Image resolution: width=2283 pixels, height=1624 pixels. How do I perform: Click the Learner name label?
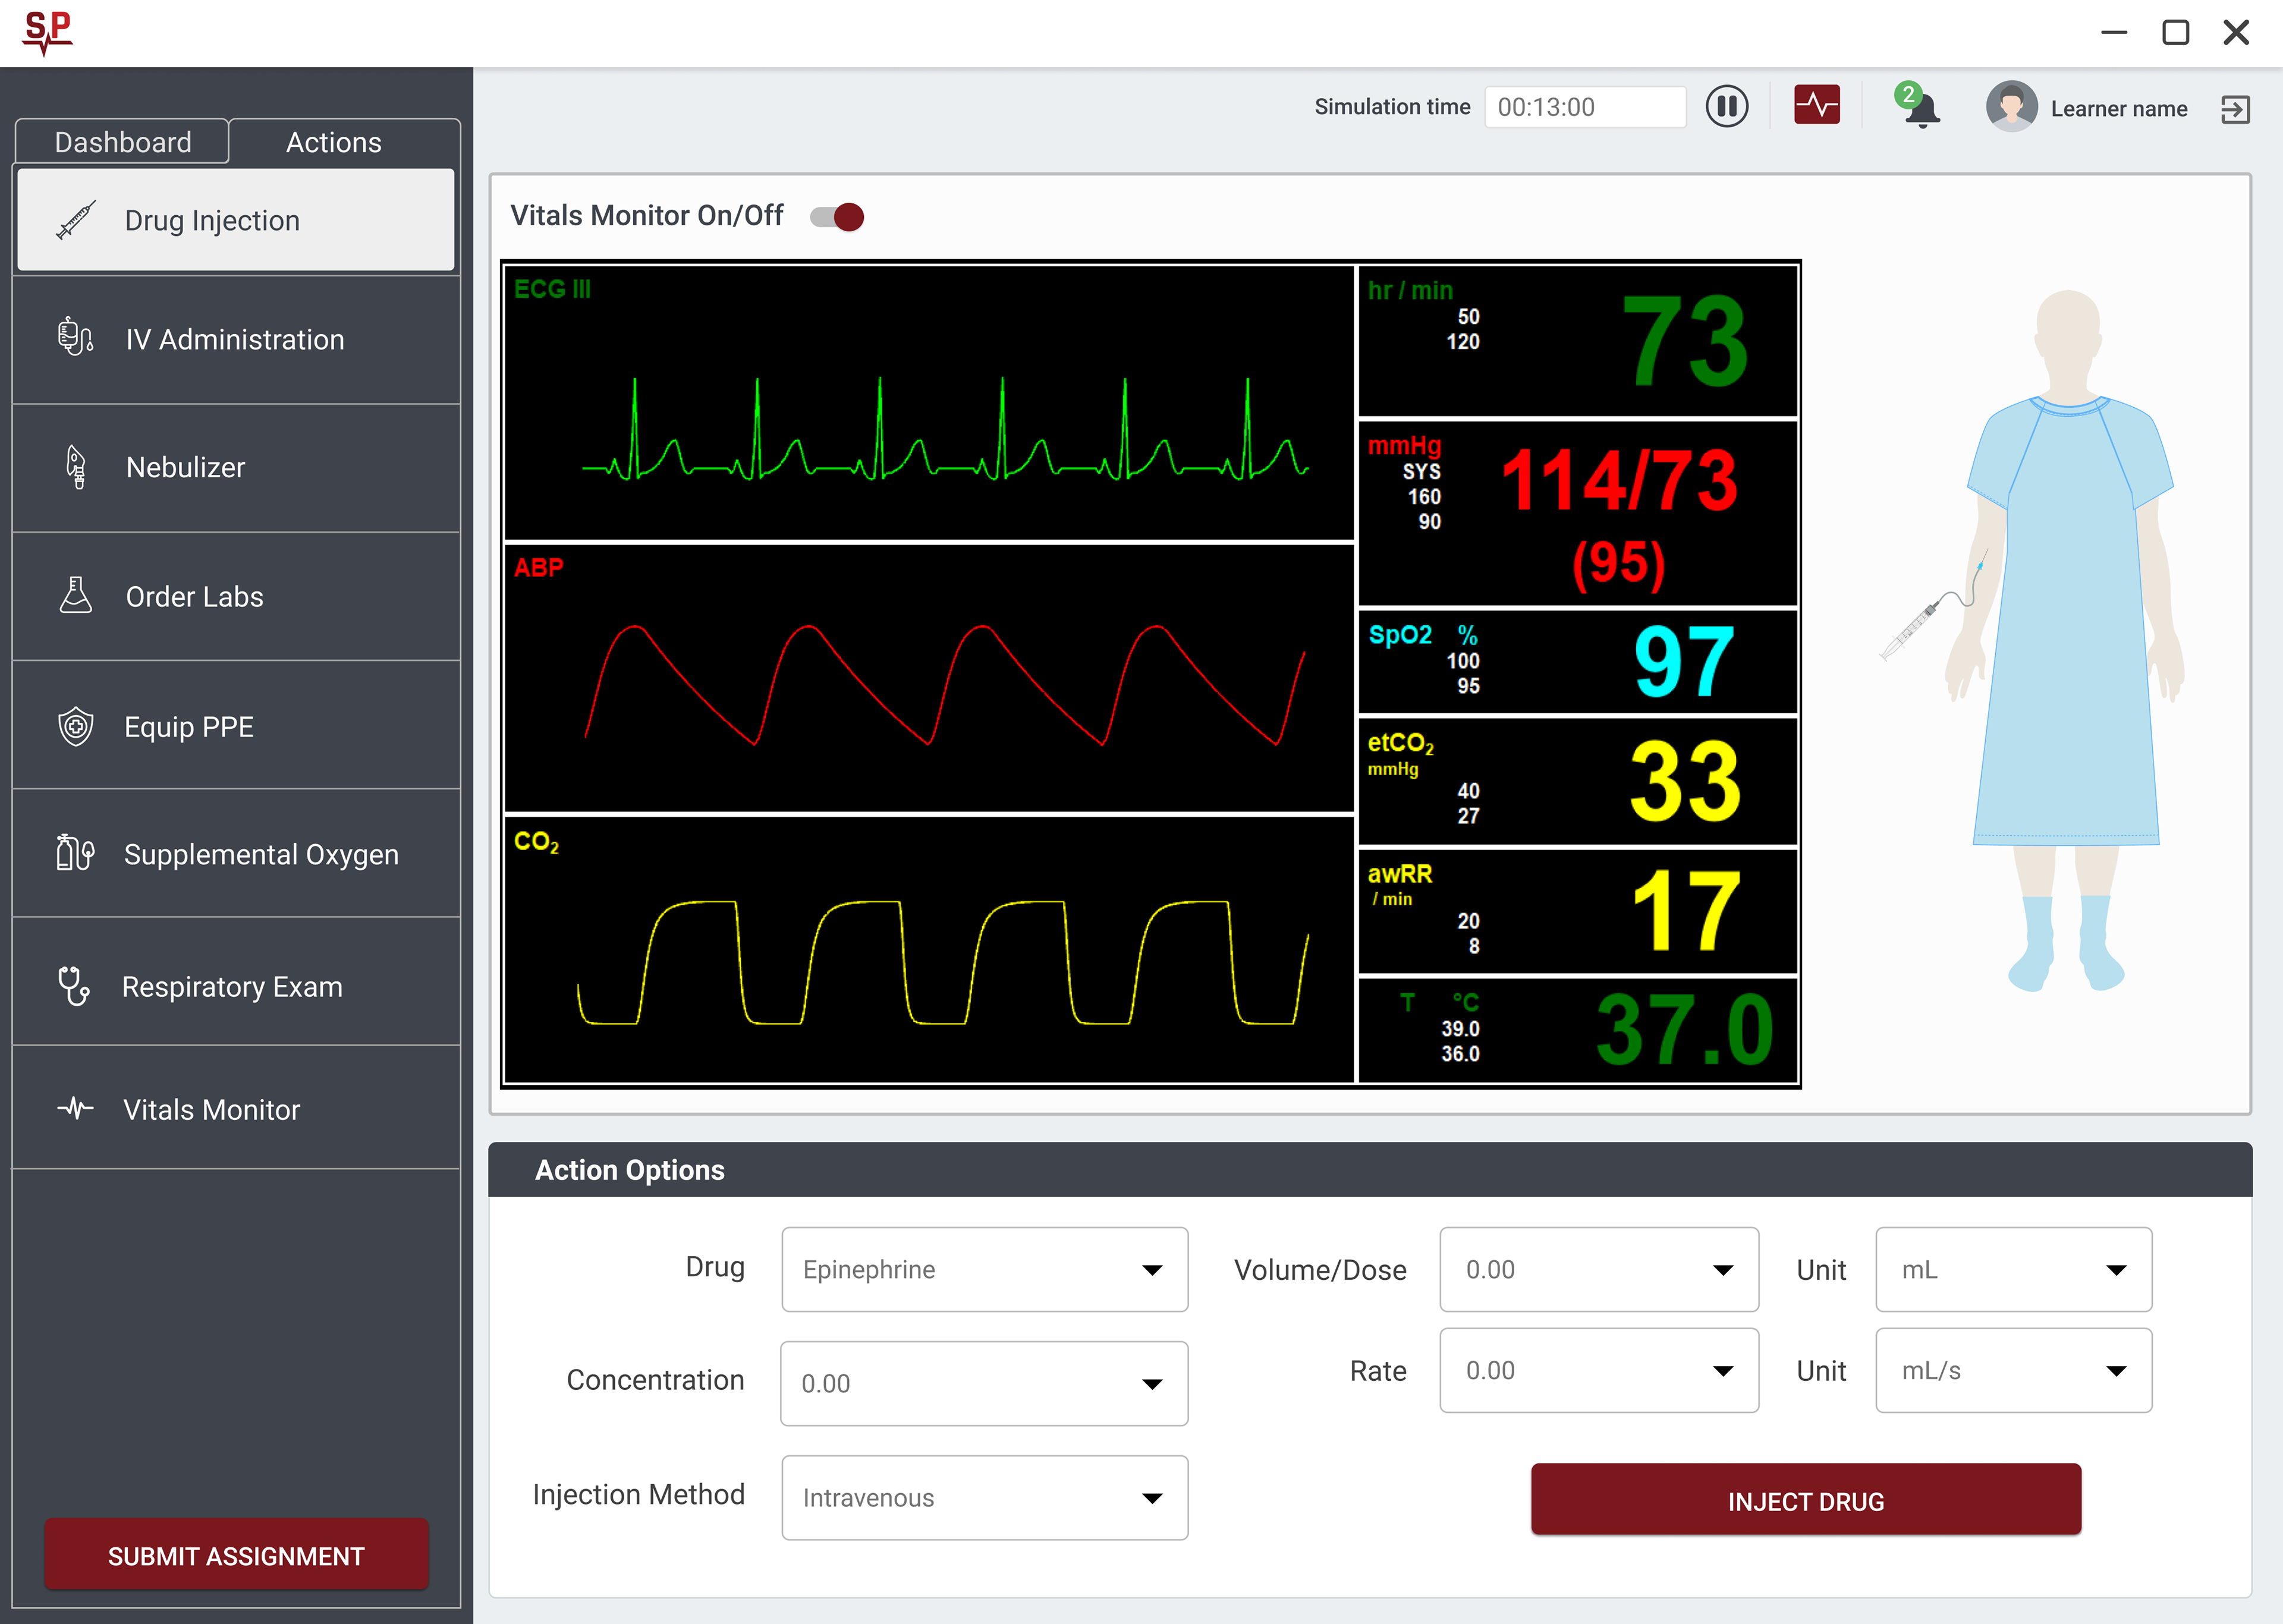(x=2118, y=108)
